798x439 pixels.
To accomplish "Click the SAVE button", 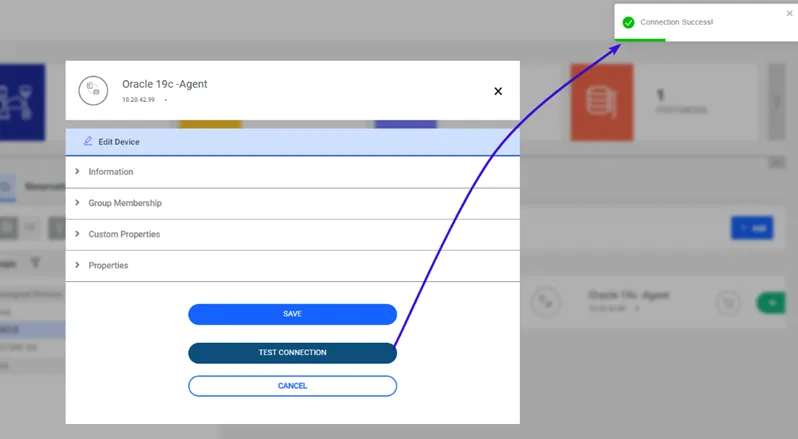I will (293, 314).
